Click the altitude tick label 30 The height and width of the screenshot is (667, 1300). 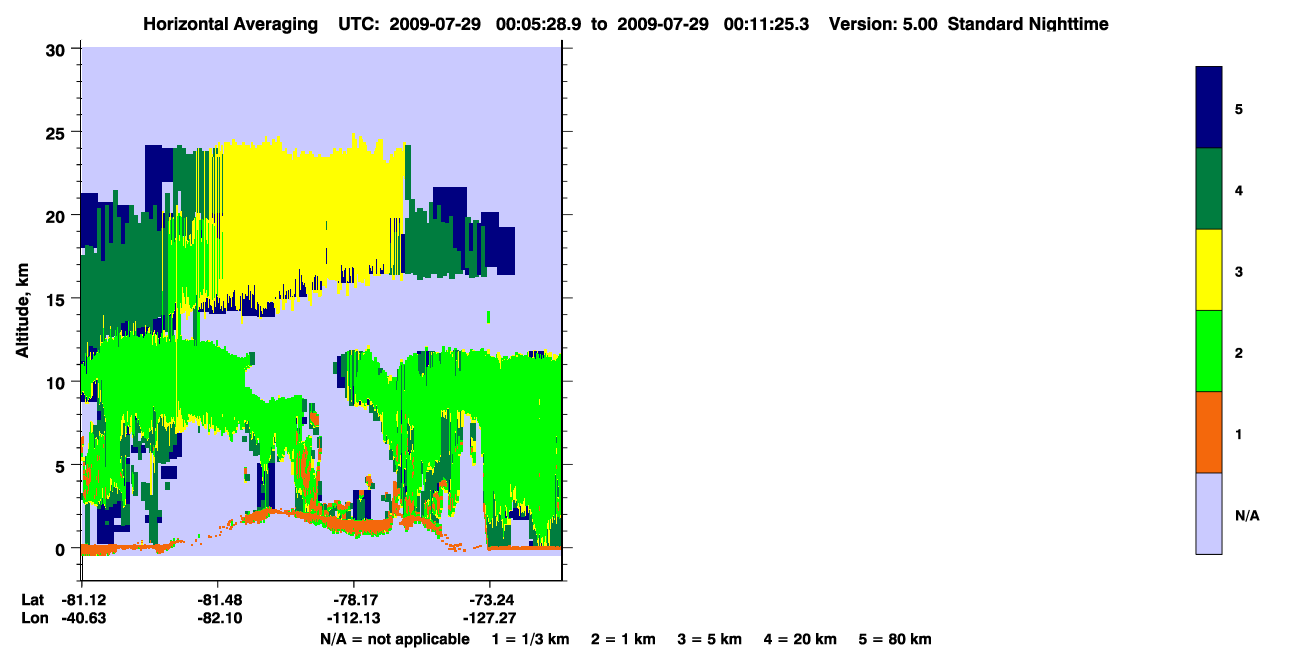point(57,49)
